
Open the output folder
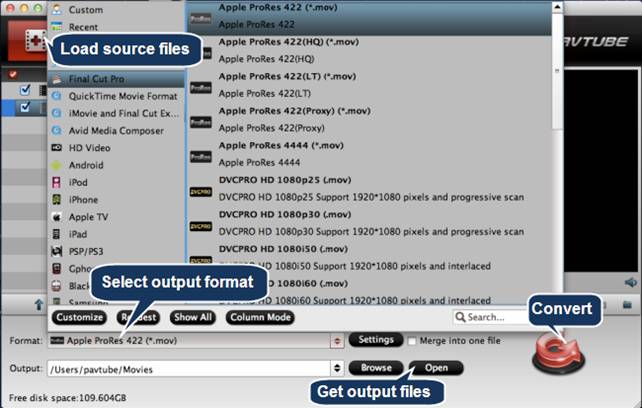tap(436, 368)
